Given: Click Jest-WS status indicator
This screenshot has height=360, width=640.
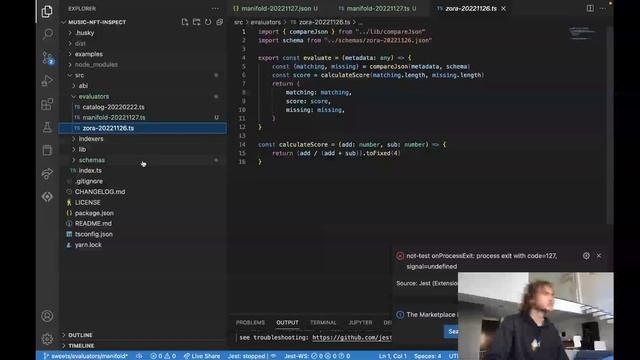Looking at the screenshot, I should (317, 356).
